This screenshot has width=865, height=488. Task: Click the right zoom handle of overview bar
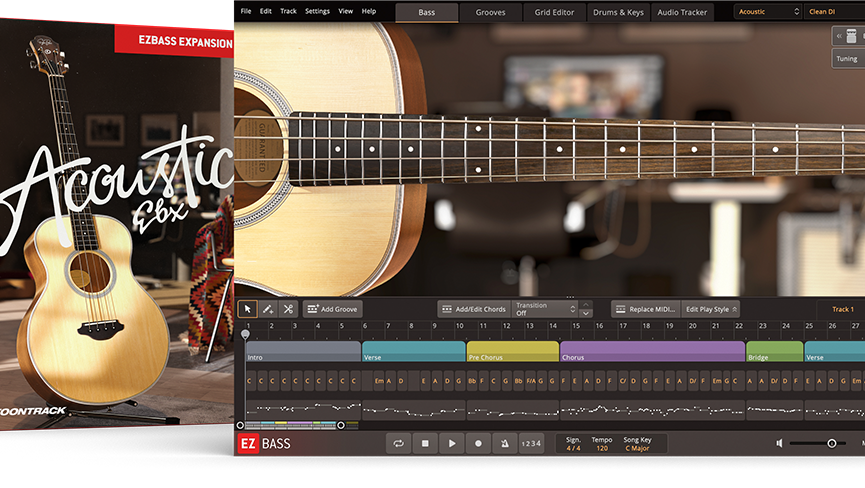tap(341, 425)
